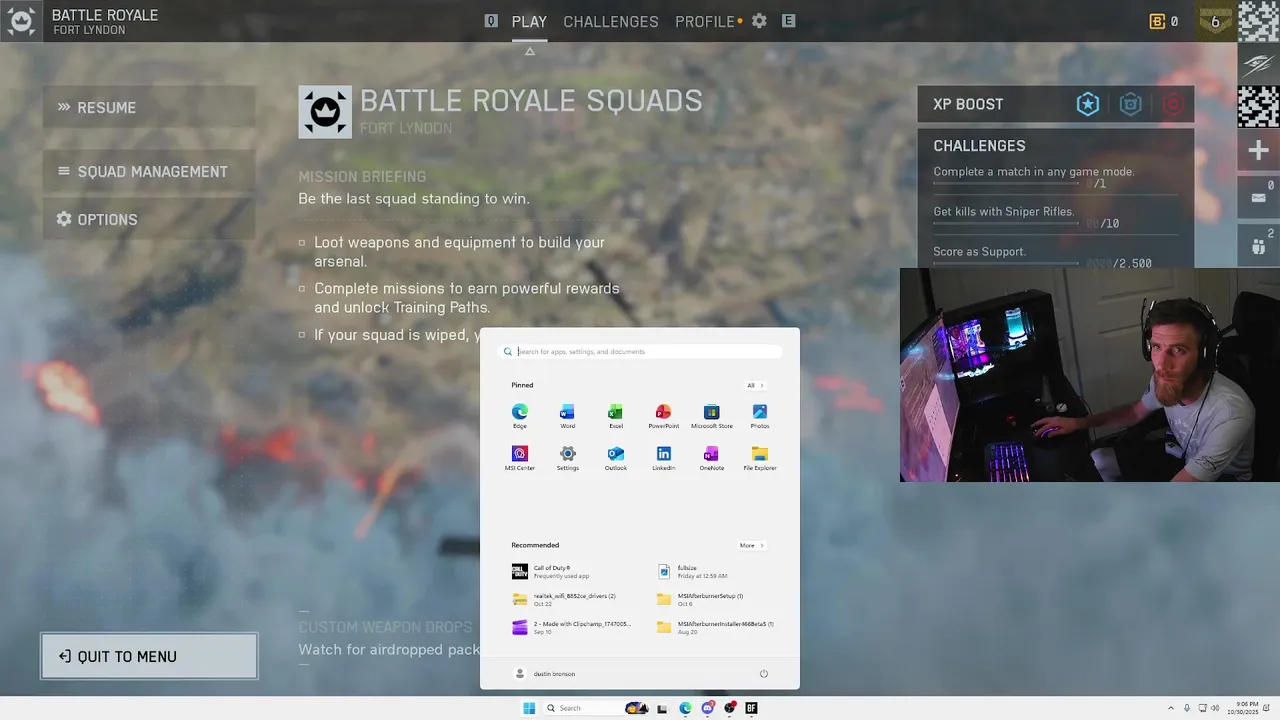Click the taskbar microphone tray icon
This screenshot has width=1280, height=720.
coord(1187,708)
